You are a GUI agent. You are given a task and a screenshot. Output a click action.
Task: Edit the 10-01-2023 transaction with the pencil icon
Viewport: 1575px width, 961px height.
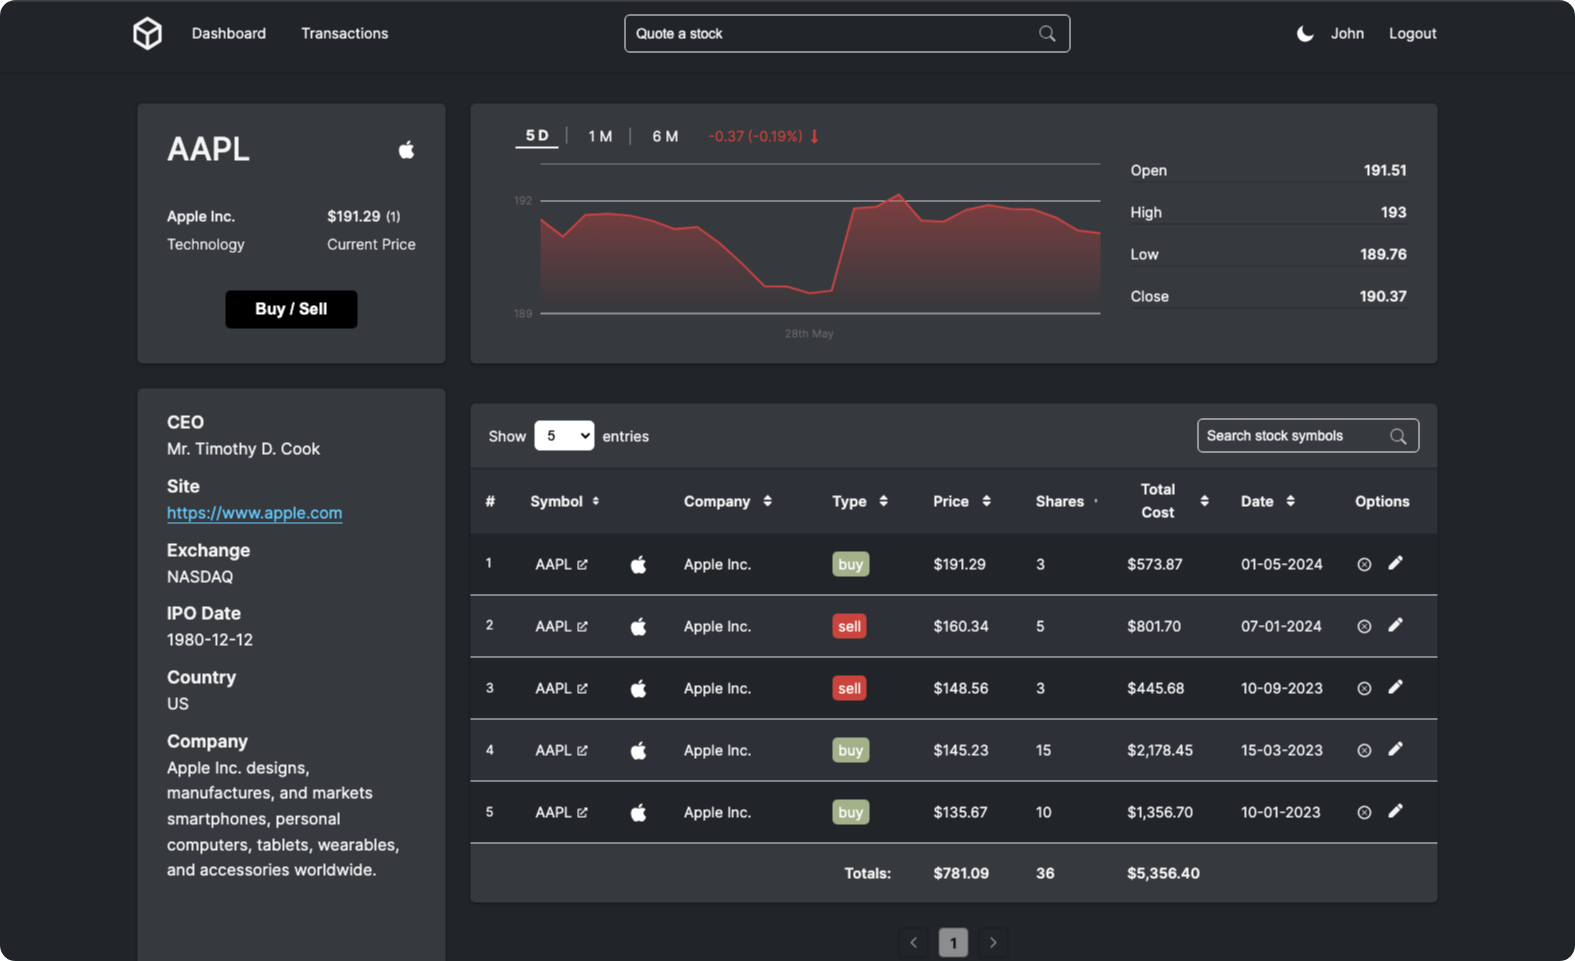pyautogui.click(x=1395, y=811)
